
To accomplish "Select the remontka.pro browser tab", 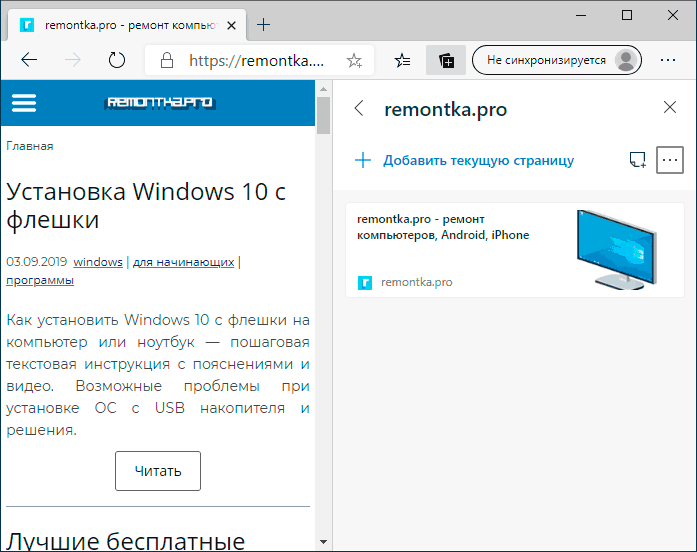I will [127, 25].
